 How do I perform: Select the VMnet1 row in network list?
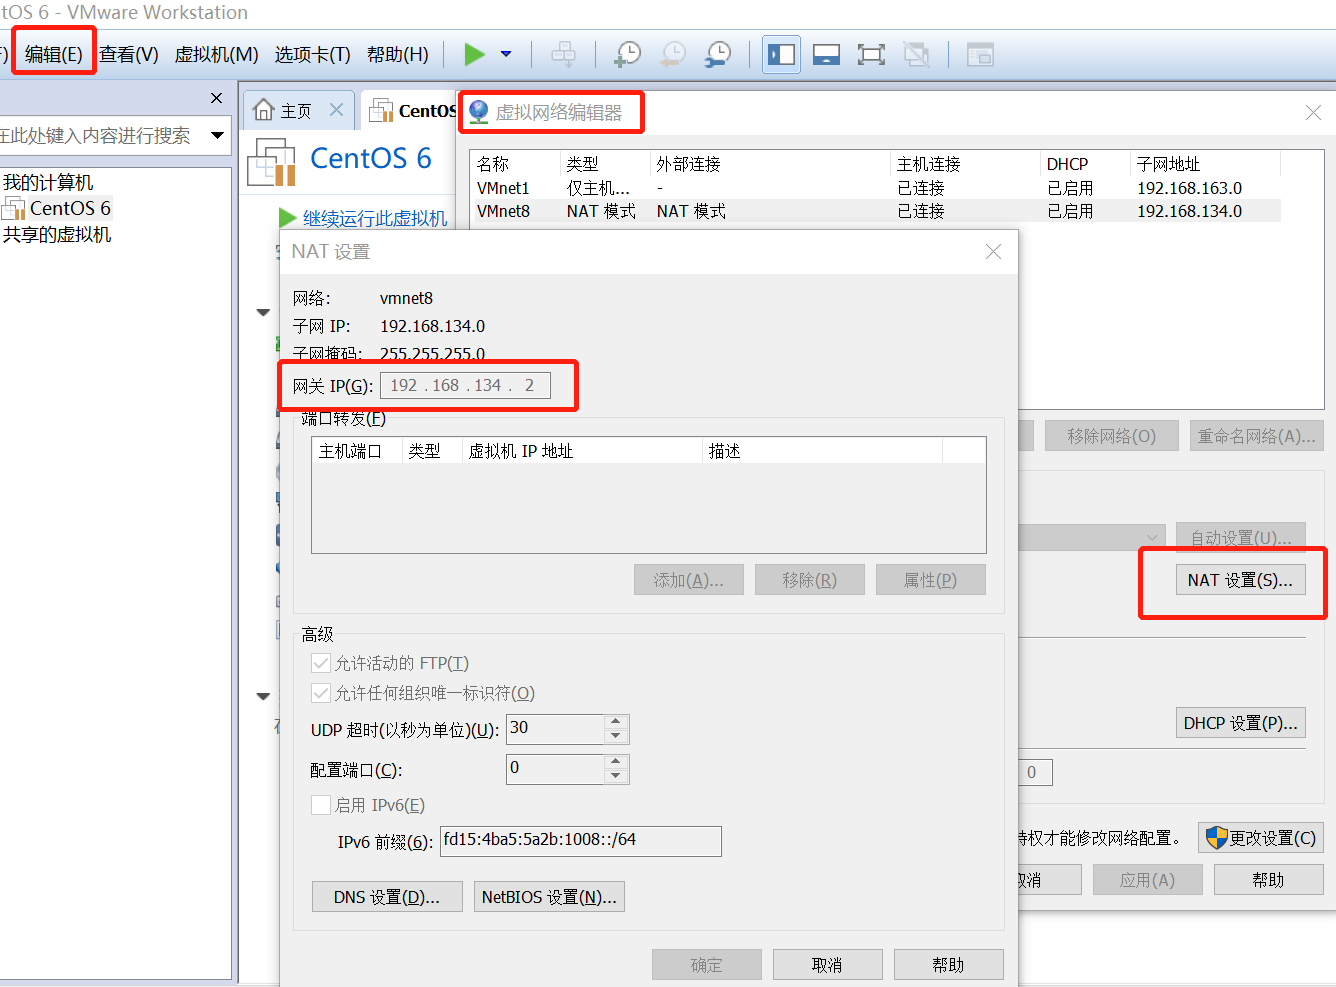875,188
